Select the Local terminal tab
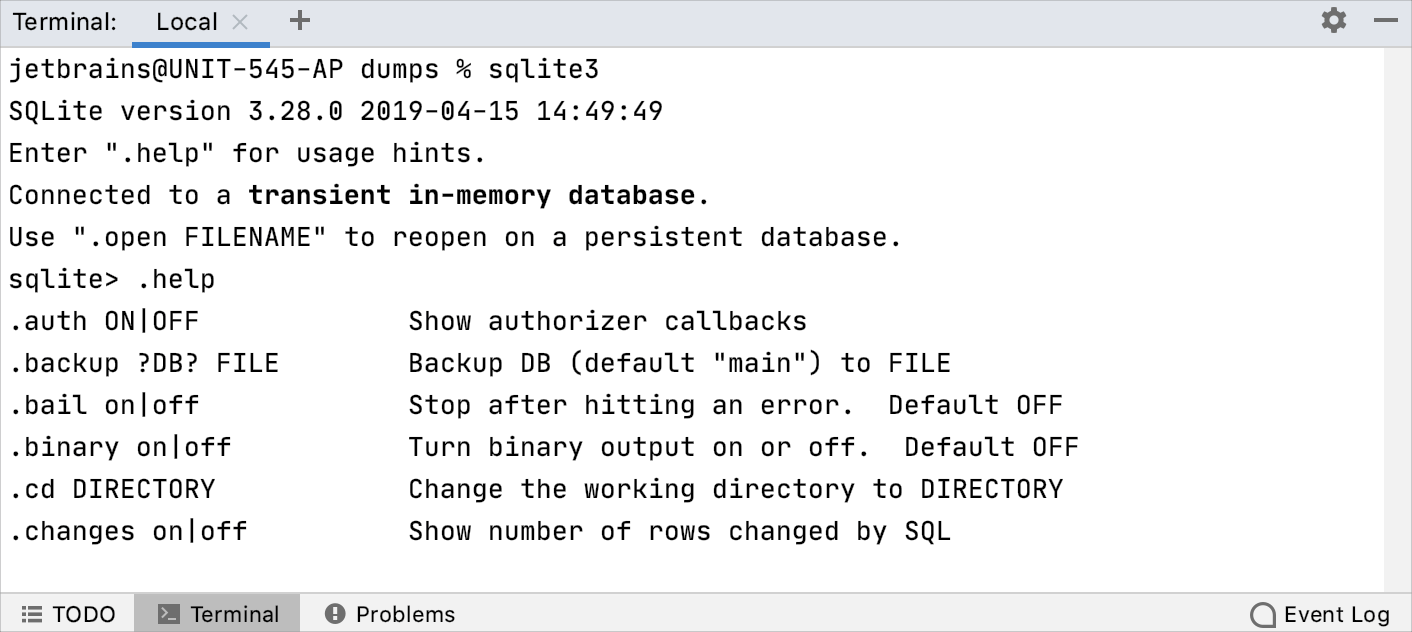Image resolution: width=1412 pixels, height=632 pixels. (x=185, y=20)
